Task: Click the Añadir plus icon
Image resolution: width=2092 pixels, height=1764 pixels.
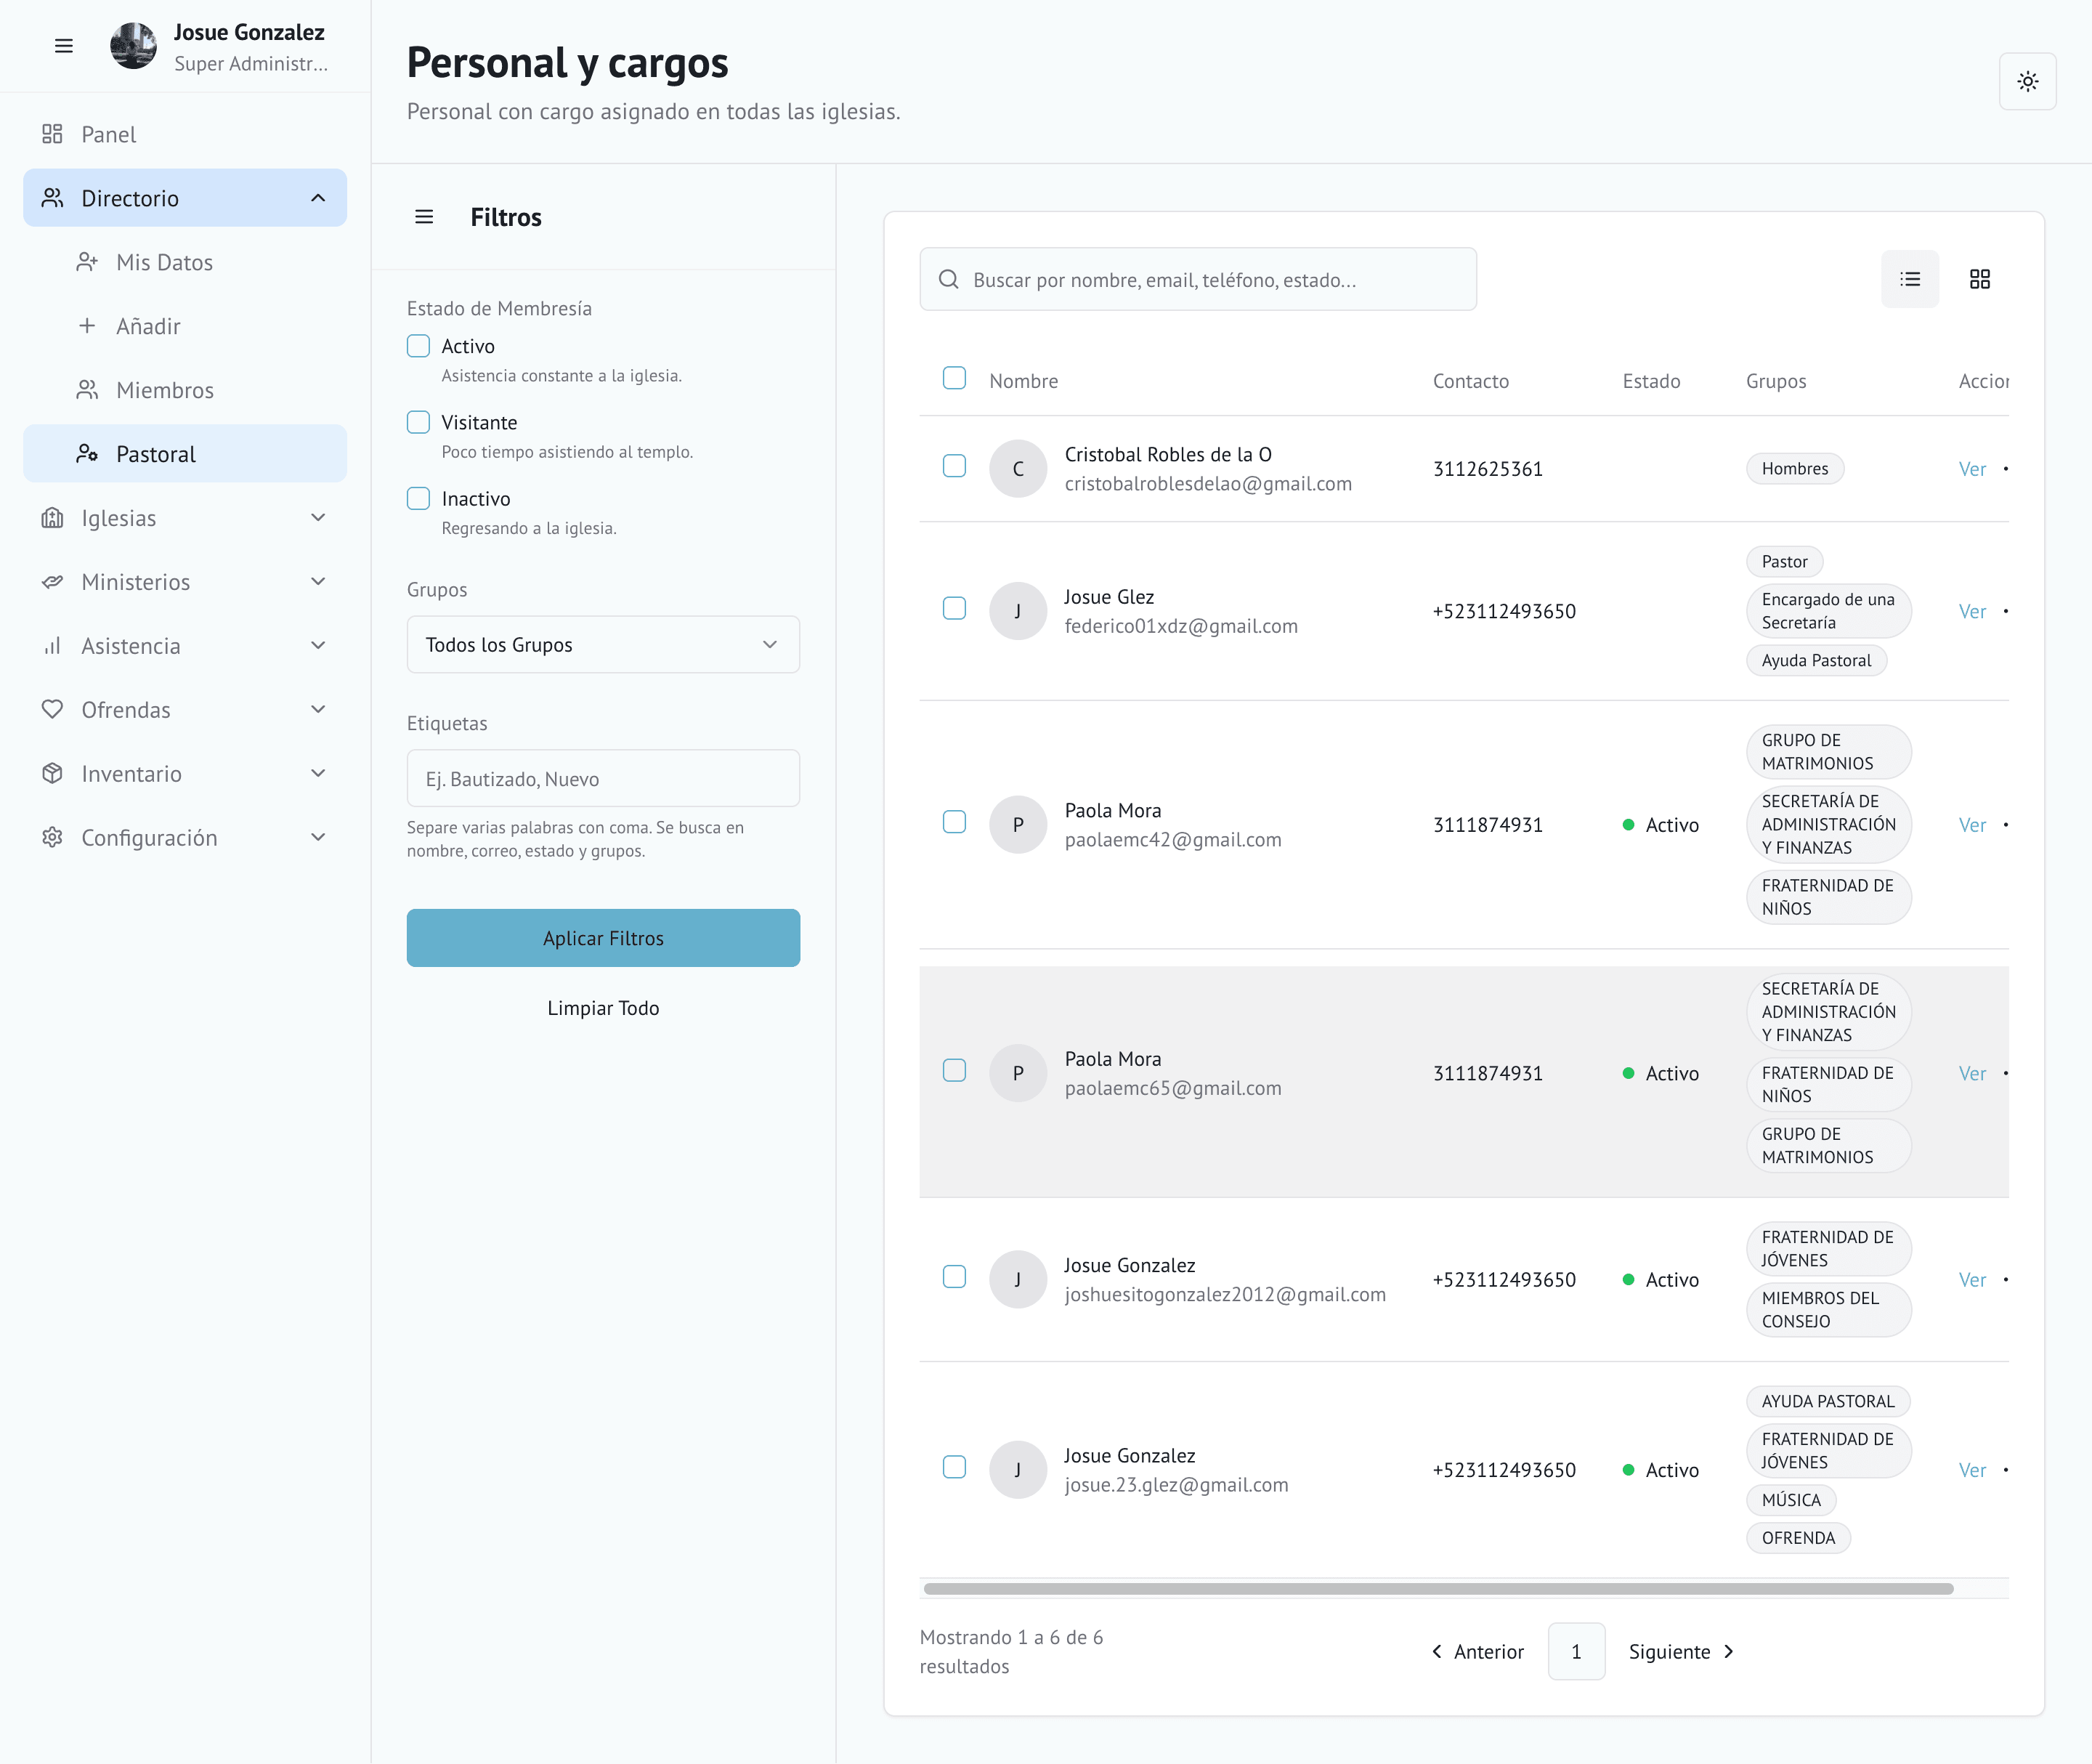Action: 87,326
